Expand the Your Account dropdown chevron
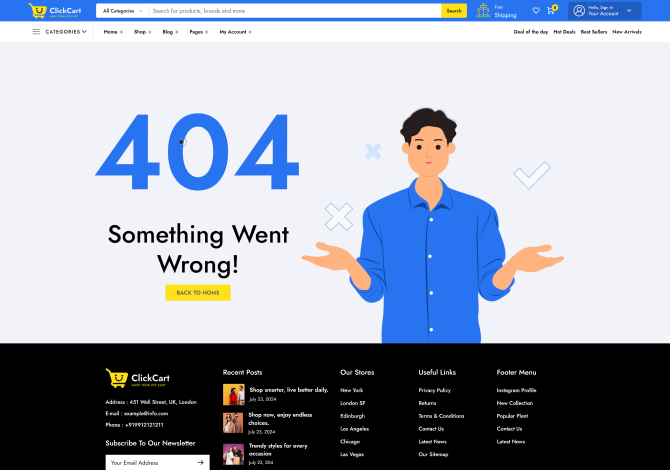The height and width of the screenshot is (470, 670). (x=629, y=11)
